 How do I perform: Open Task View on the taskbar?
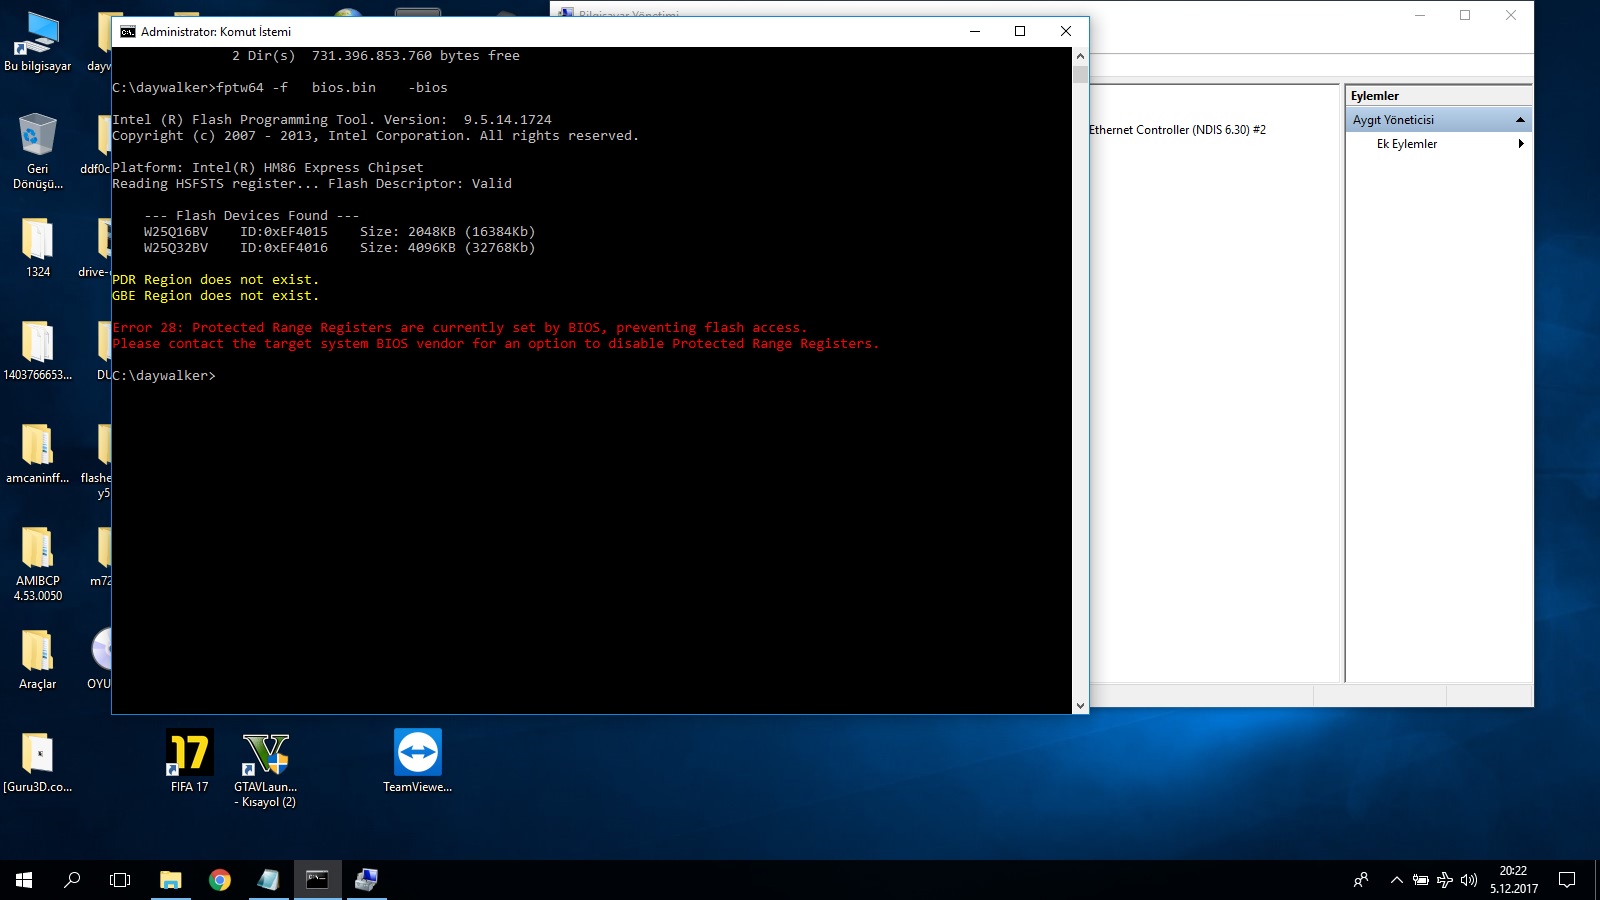[x=120, y=880]
